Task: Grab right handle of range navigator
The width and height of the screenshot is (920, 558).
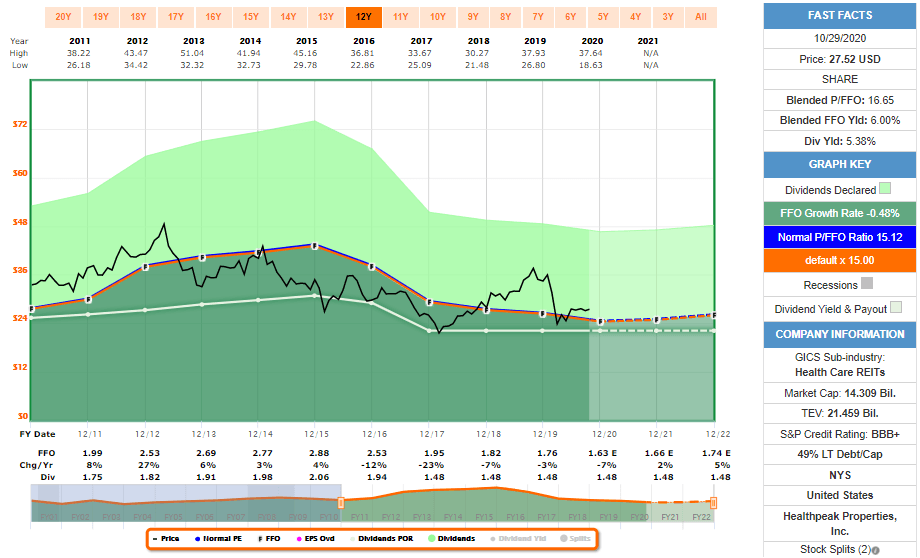Action: (713, 503)
